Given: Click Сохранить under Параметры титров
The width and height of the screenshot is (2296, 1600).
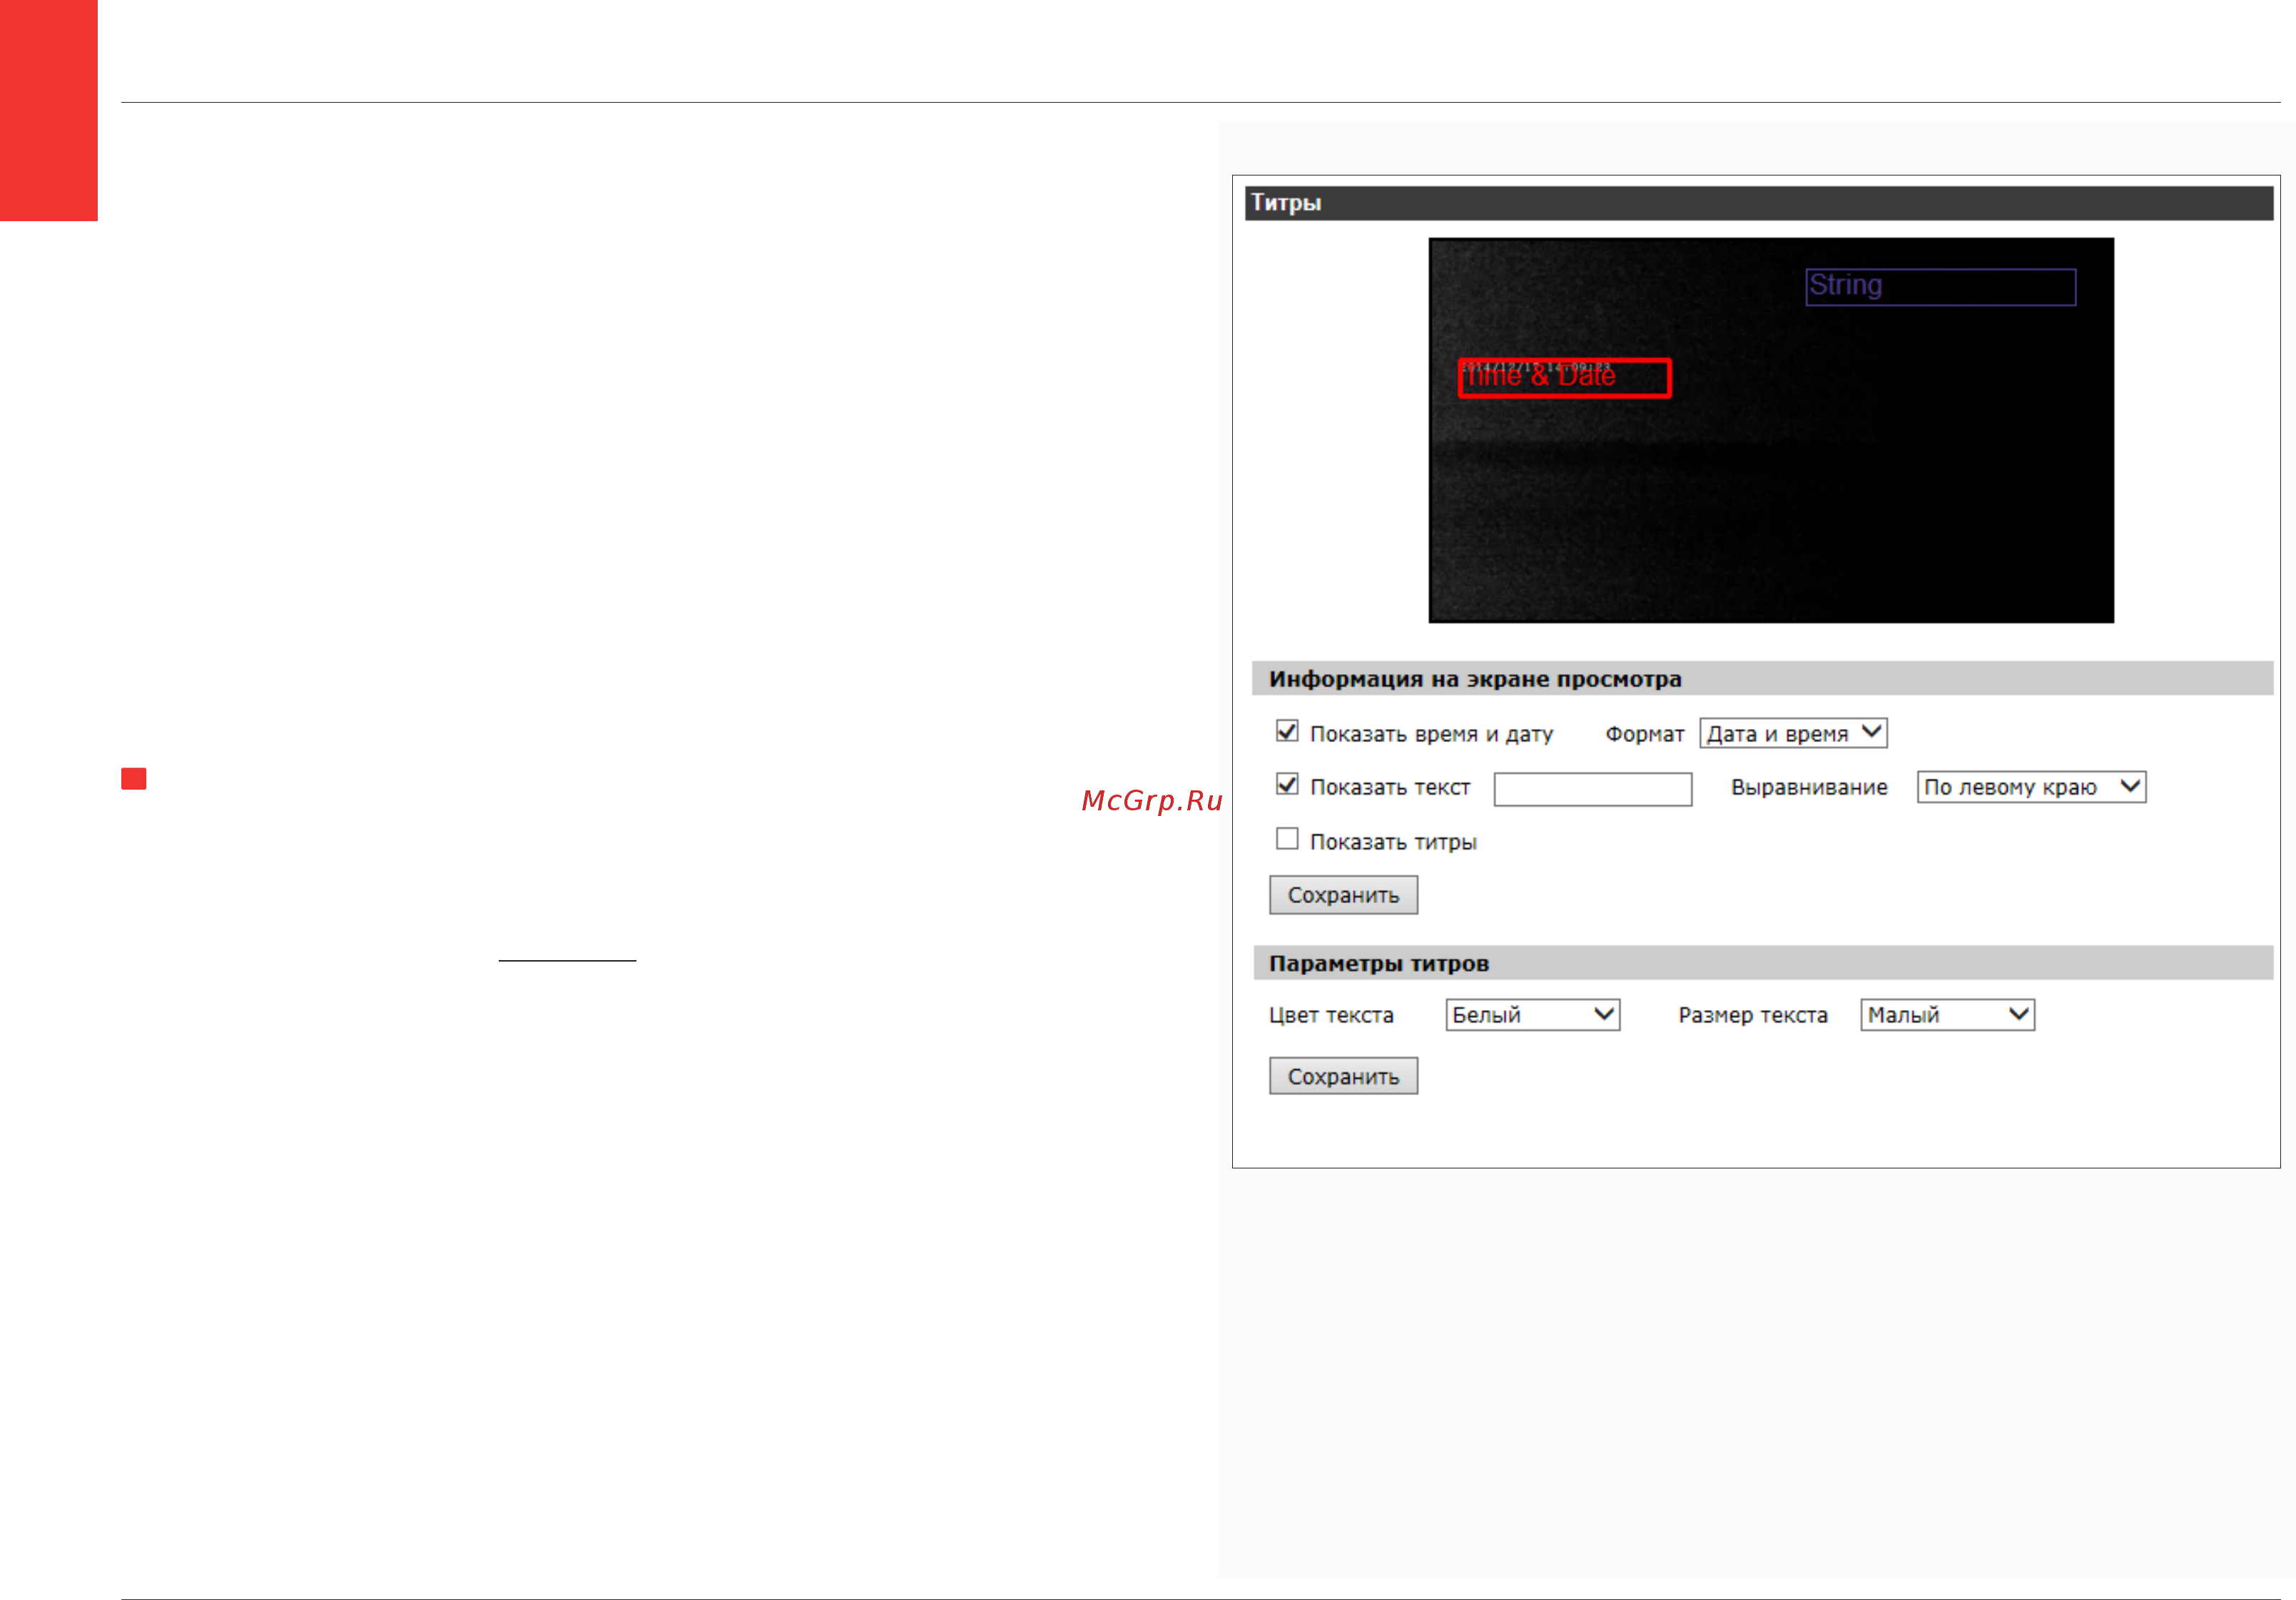Looking at the screenshot, I should click(x=1343, y=1075).
